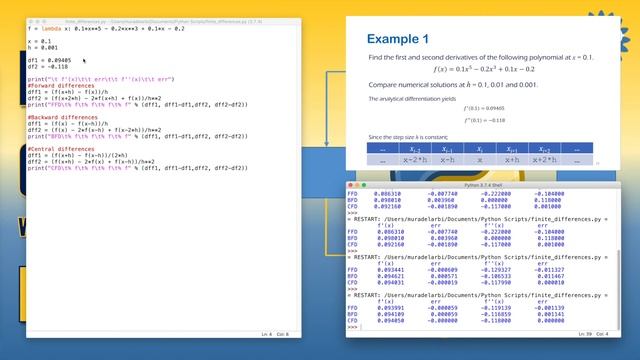This screenshot has height=360, width=640.
Task: Click the Python Shell vertical scrollbar thumb
Action: 618,289
